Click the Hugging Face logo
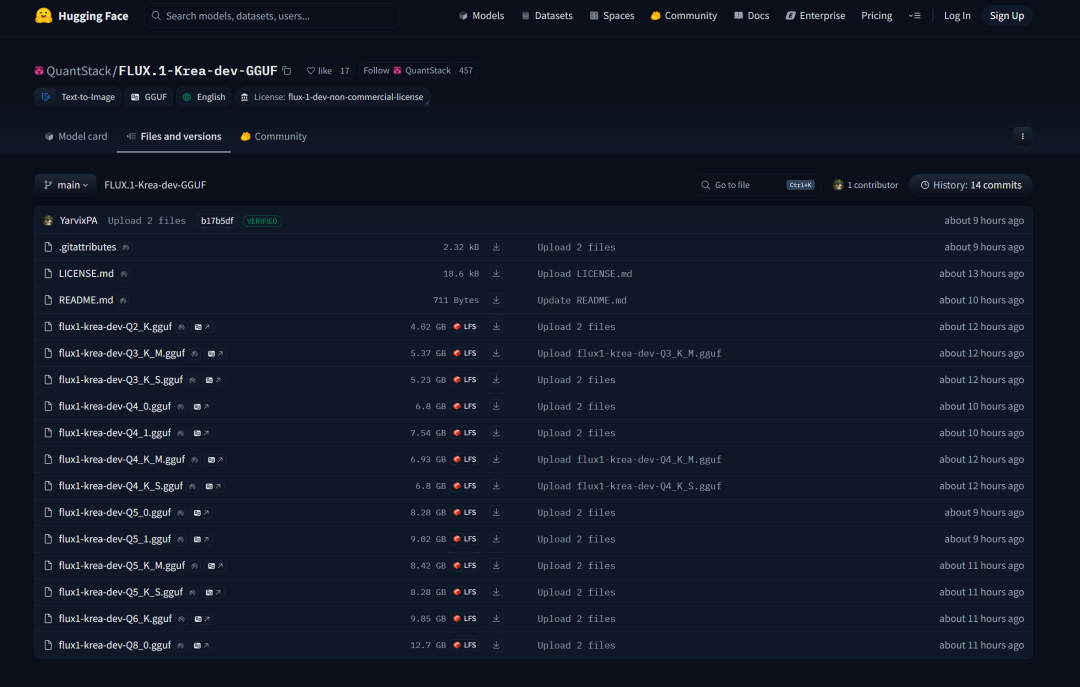Viewport: 1080px width, 687px height. (x=81, y=15)
